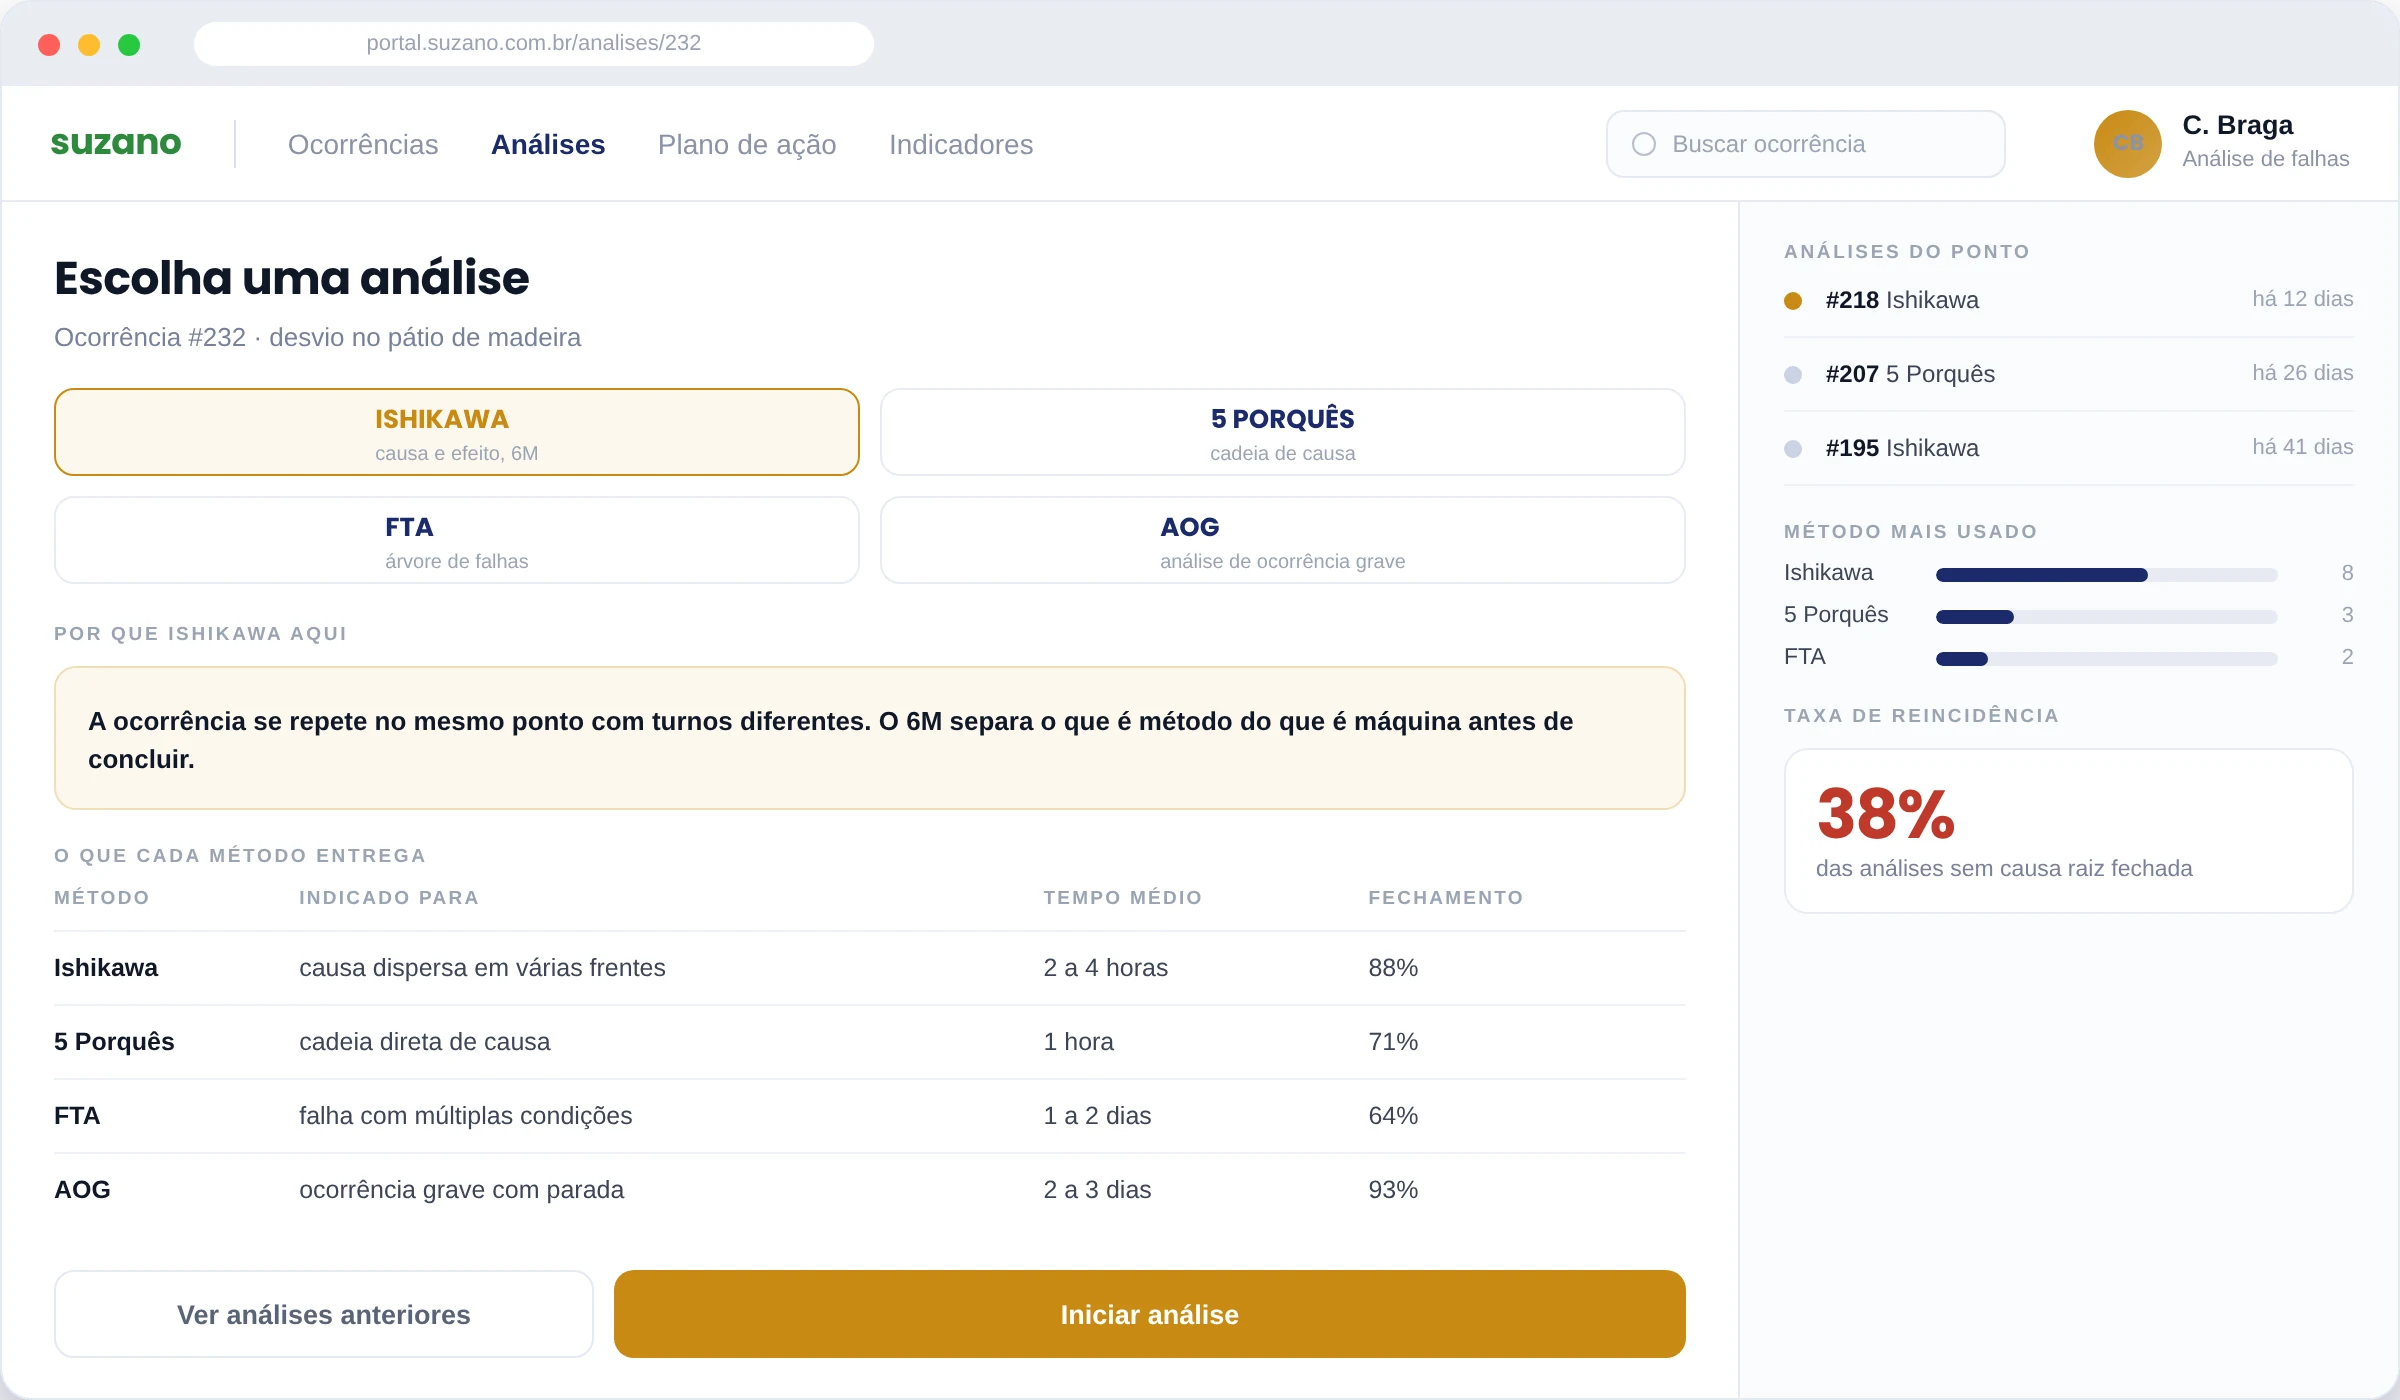Click the 38% reincidência figure
Screen dimensions: 2400x1400
click(1885, 813)
